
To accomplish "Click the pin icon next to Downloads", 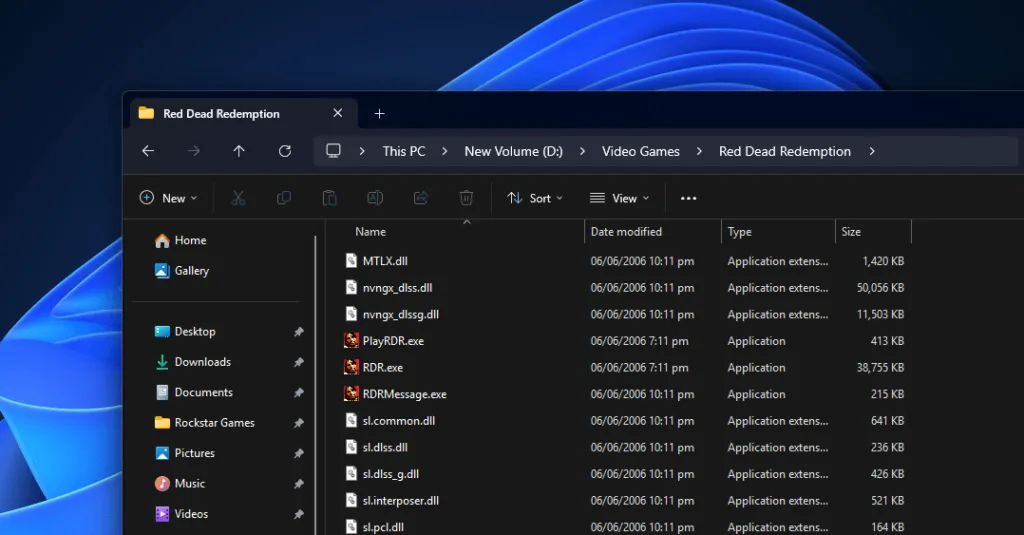I will 298,363.
